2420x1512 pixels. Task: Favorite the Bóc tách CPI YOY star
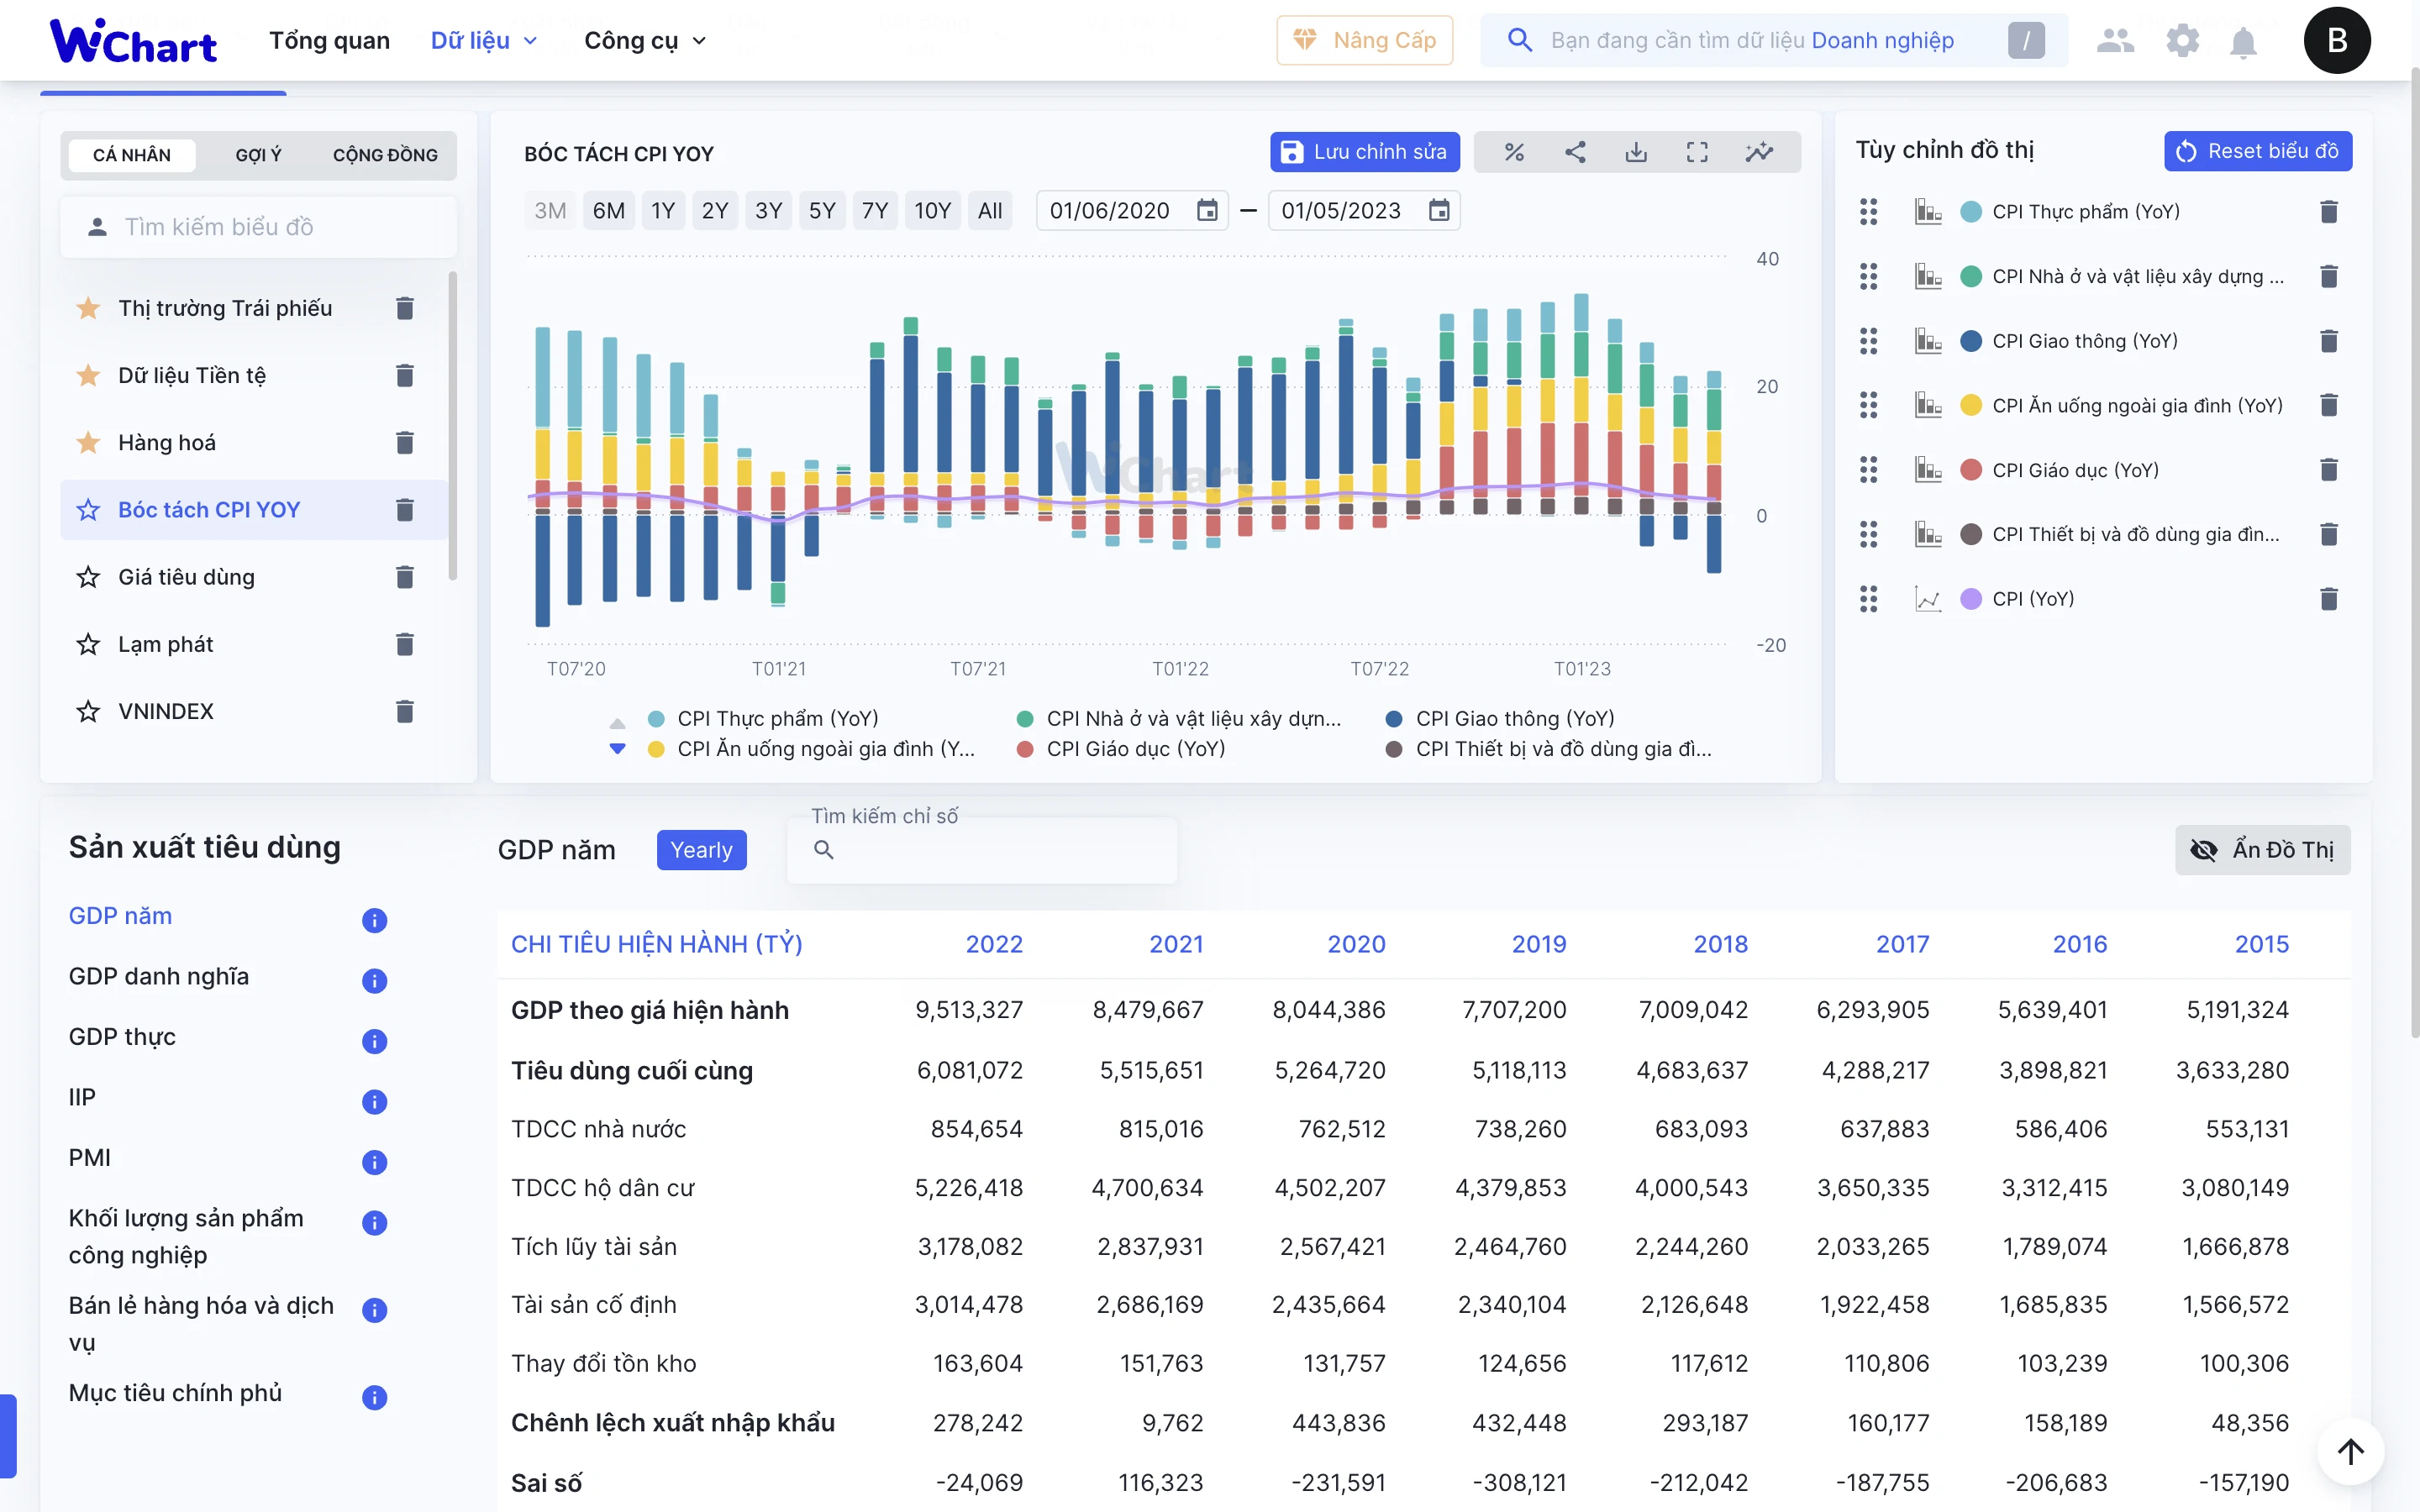pos(88,510)
